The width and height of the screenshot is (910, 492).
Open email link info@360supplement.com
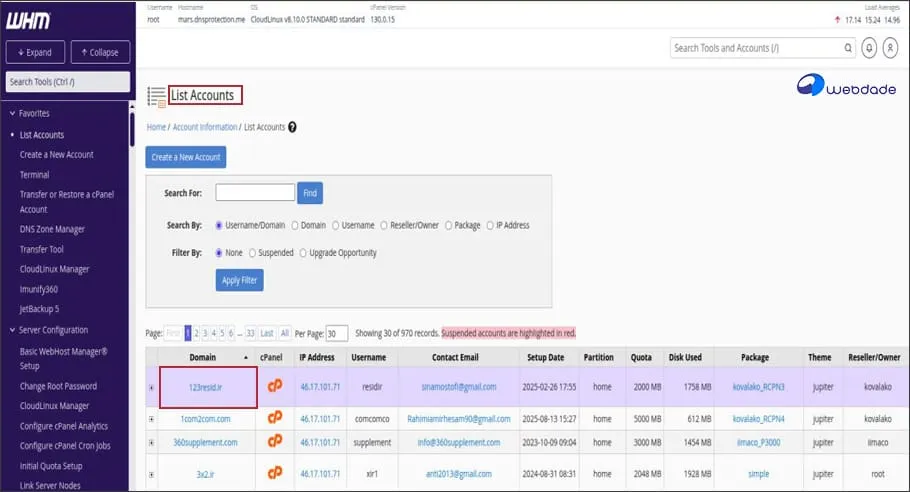[458, 442]
